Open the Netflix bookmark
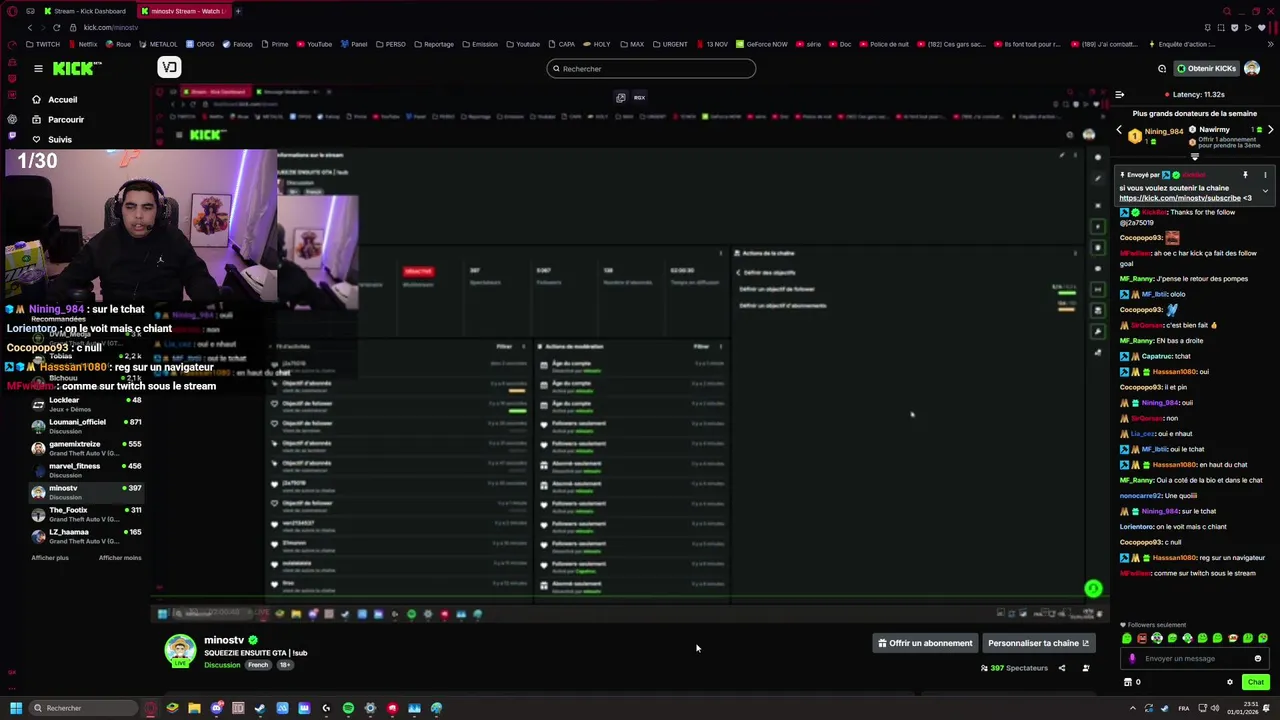 82,44
